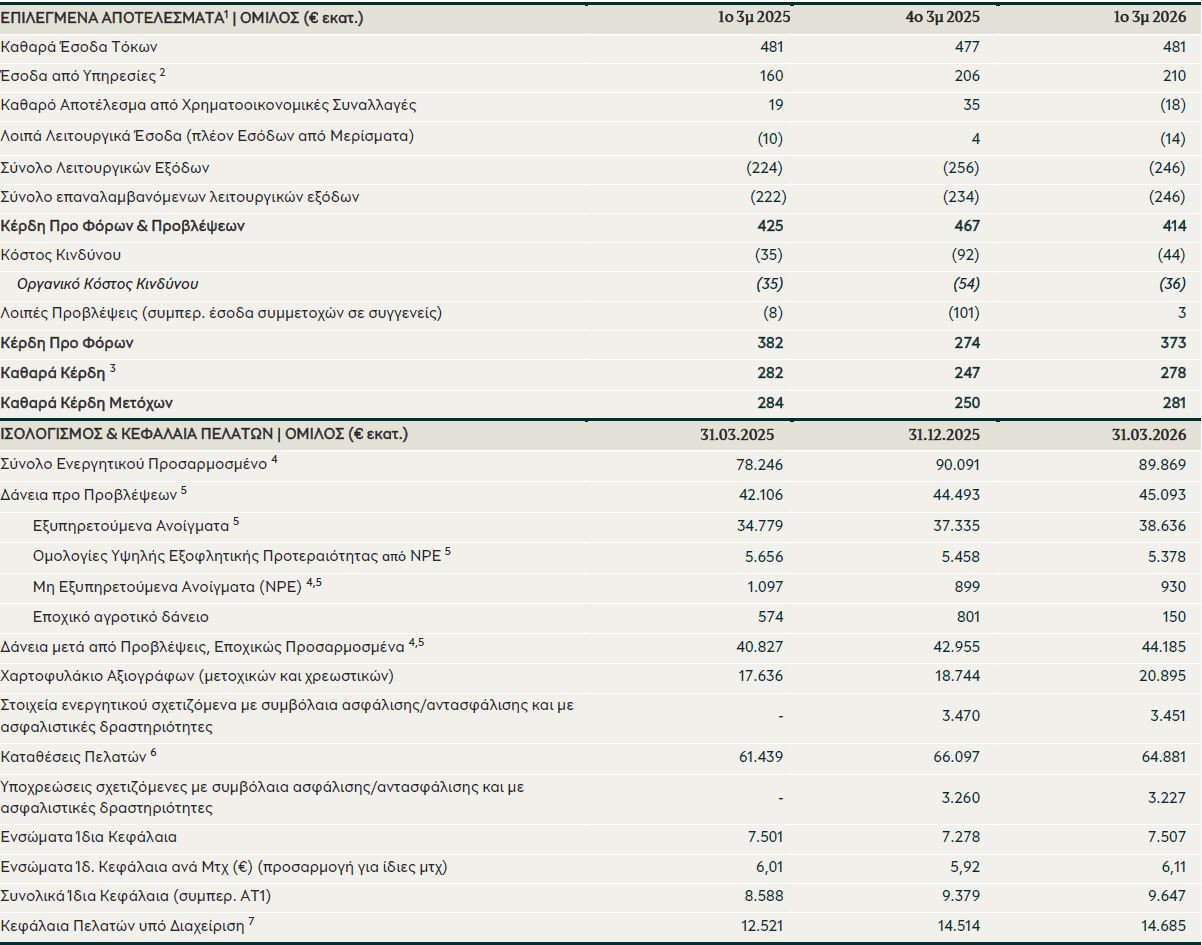Click the 6,11 tangible equity per share value
The image size is (1202, 945).
tap(1170, 867)
